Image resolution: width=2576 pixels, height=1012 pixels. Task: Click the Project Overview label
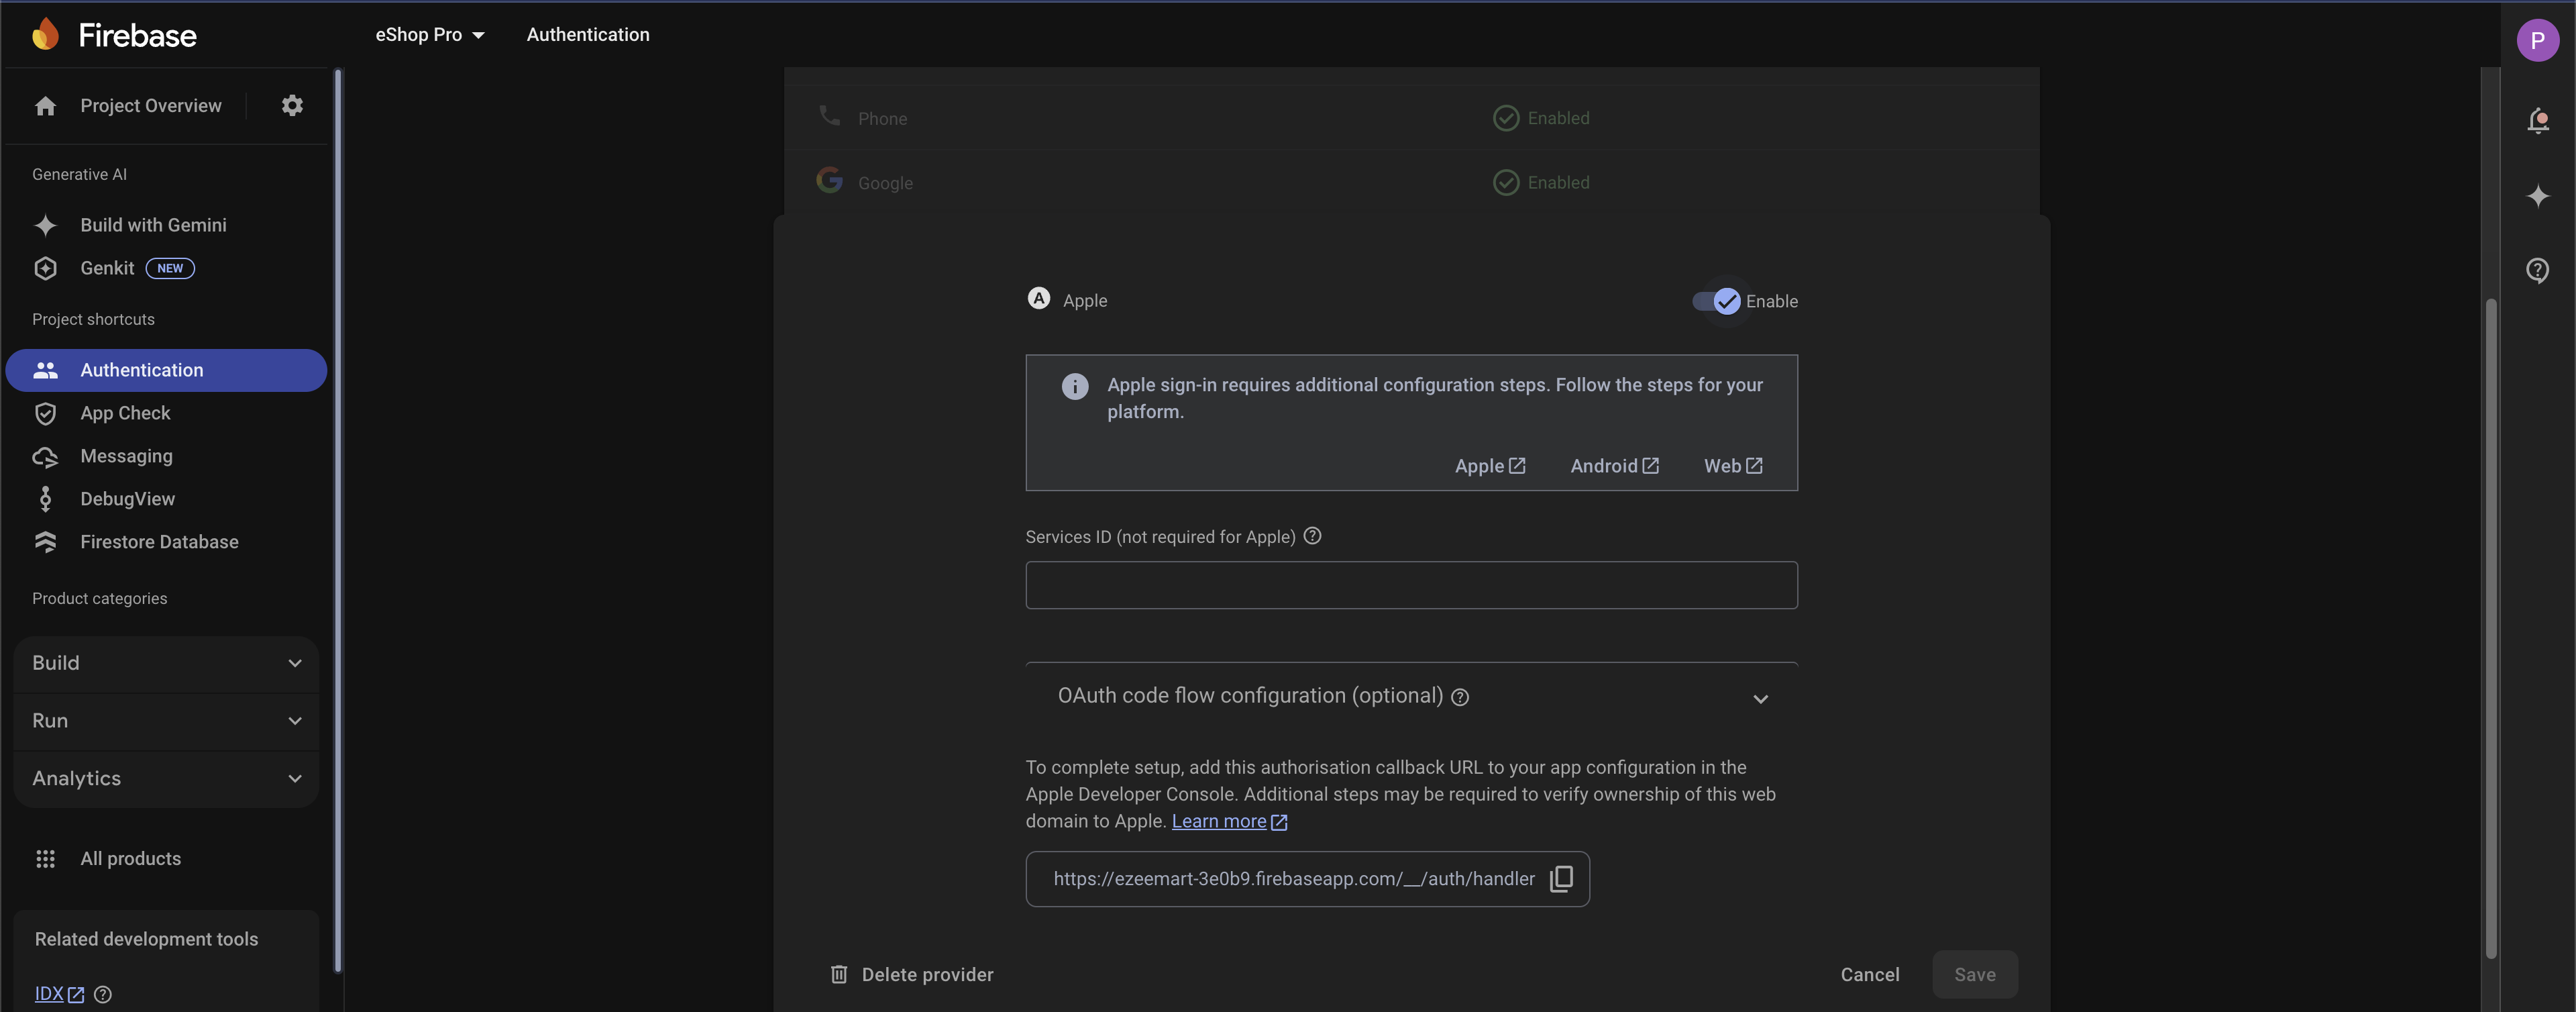[x=151, y=106]
